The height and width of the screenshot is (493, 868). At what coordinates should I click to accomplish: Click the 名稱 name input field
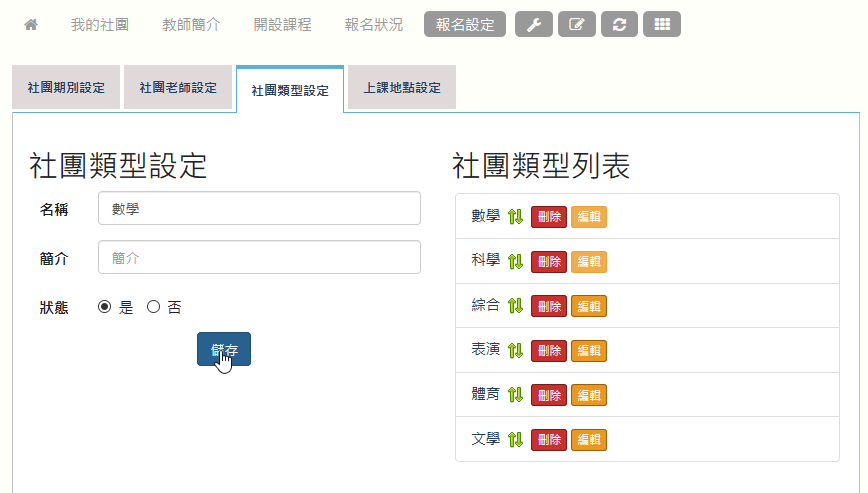point(259,209)
